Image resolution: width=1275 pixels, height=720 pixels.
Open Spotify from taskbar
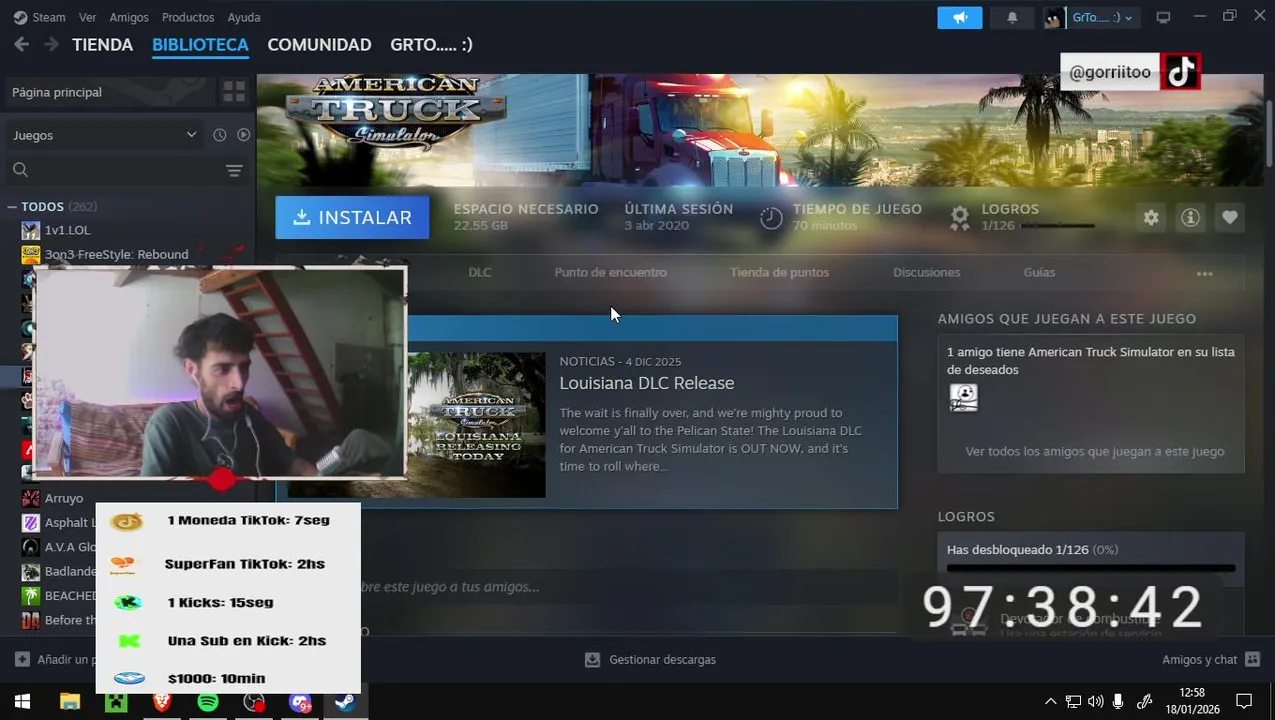point(208,702)
